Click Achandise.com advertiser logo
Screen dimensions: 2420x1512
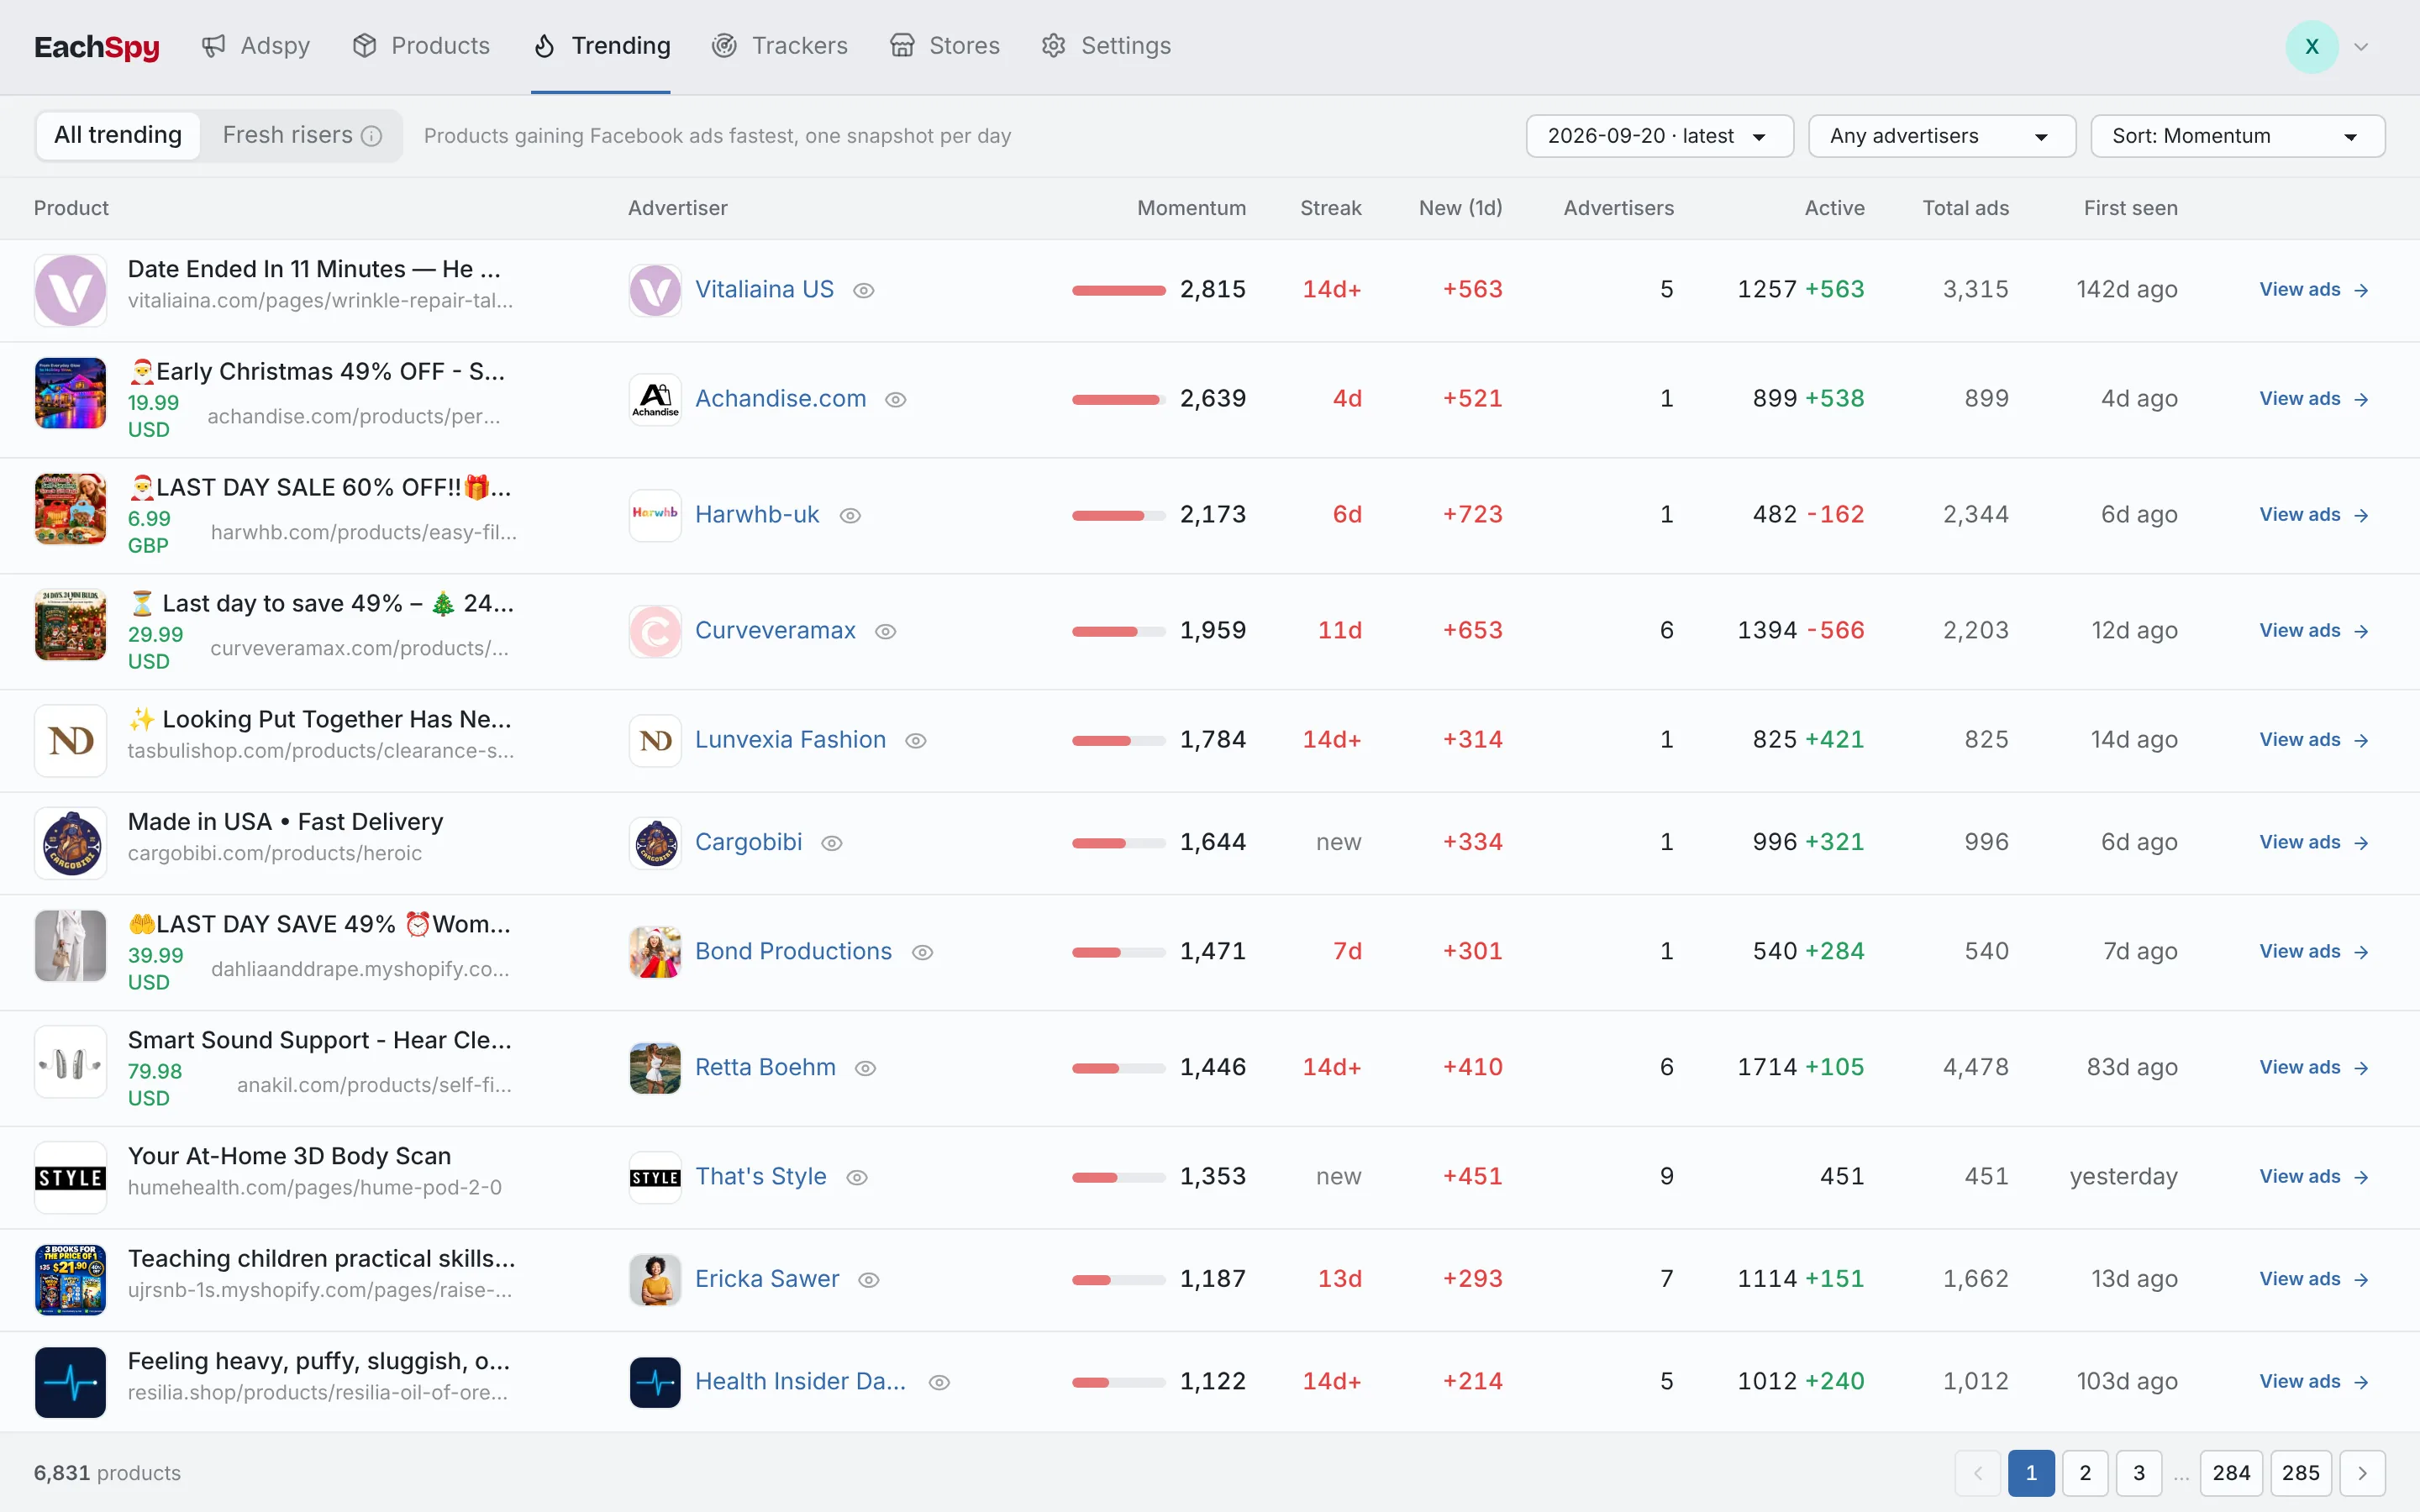[655, 399]
